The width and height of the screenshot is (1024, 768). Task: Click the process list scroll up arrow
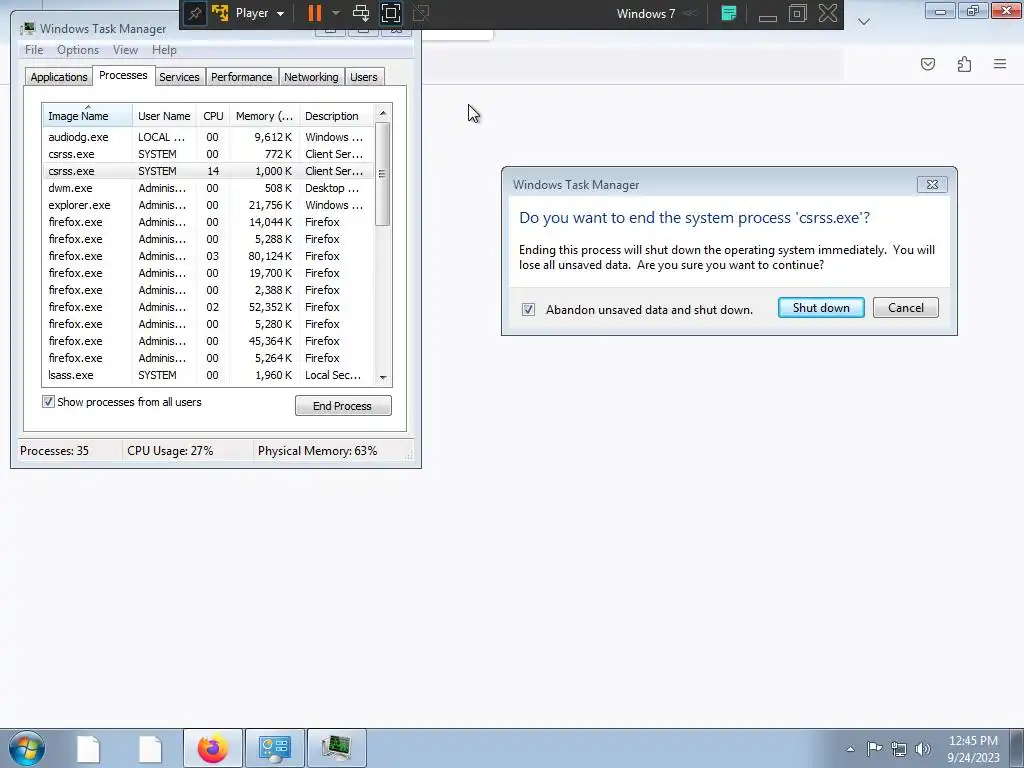coord(383,113)
